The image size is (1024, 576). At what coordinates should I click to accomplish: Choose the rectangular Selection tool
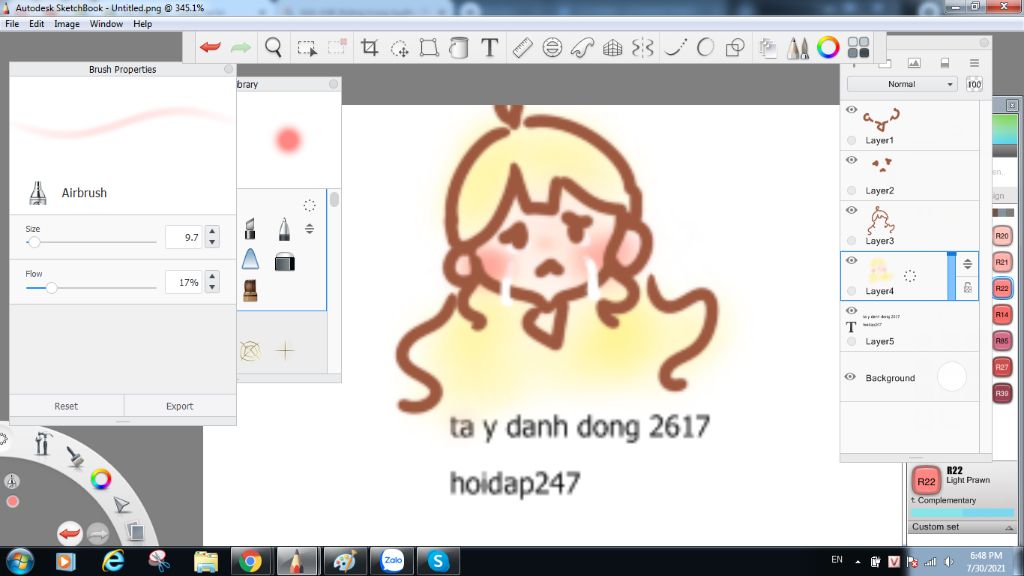click(x=307, y=48)
